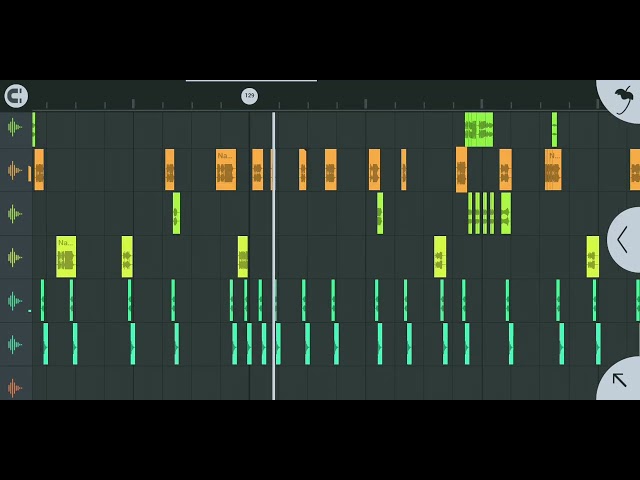Select the orange clip labeled "N..."

553,170
